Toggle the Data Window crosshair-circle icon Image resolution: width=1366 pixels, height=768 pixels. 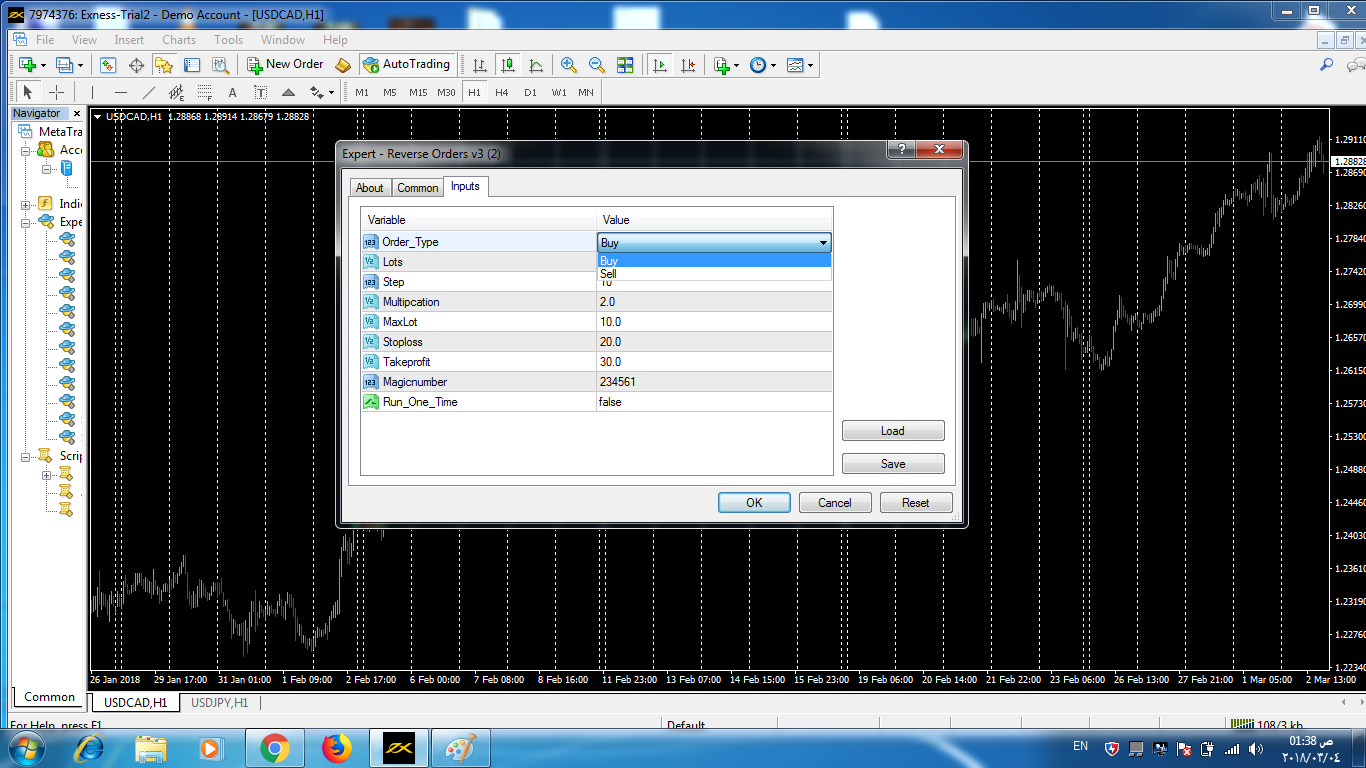(136, 65)
